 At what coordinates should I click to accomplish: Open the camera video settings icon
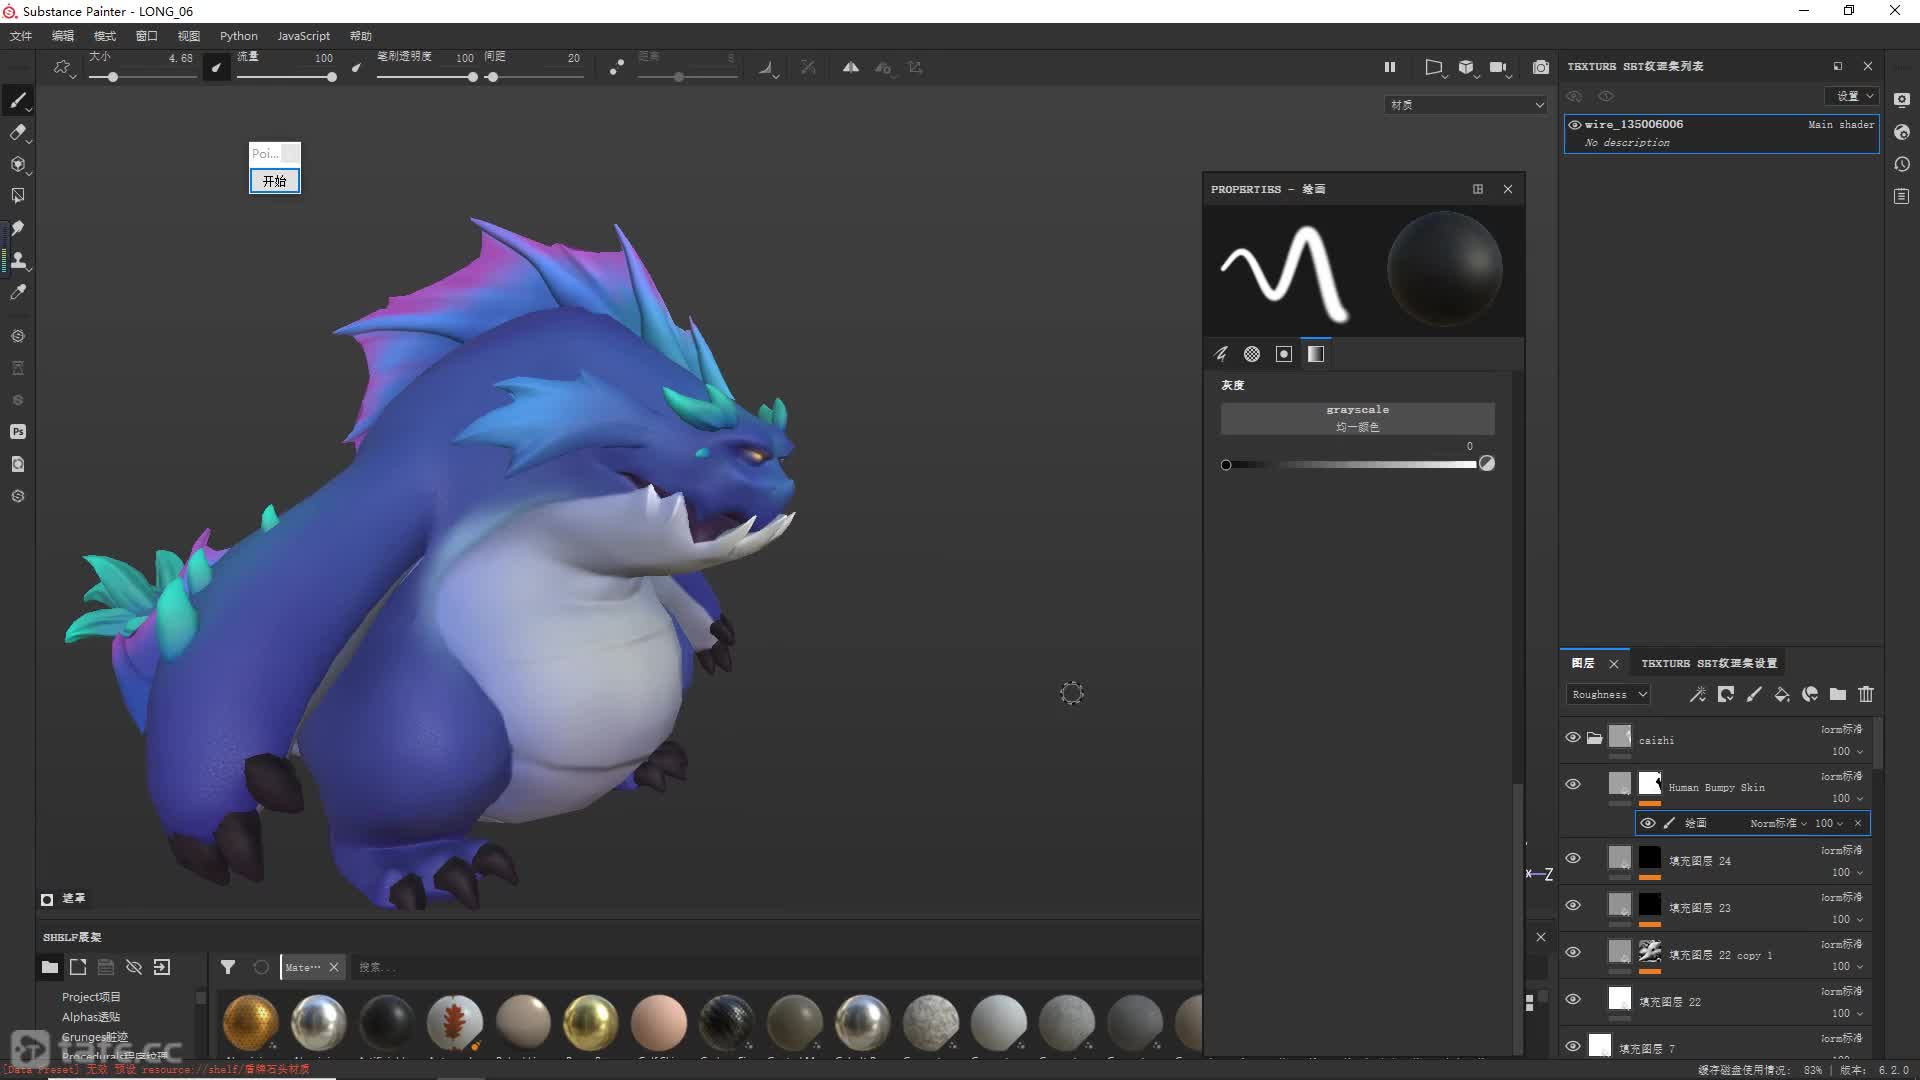coord(1498,67)
